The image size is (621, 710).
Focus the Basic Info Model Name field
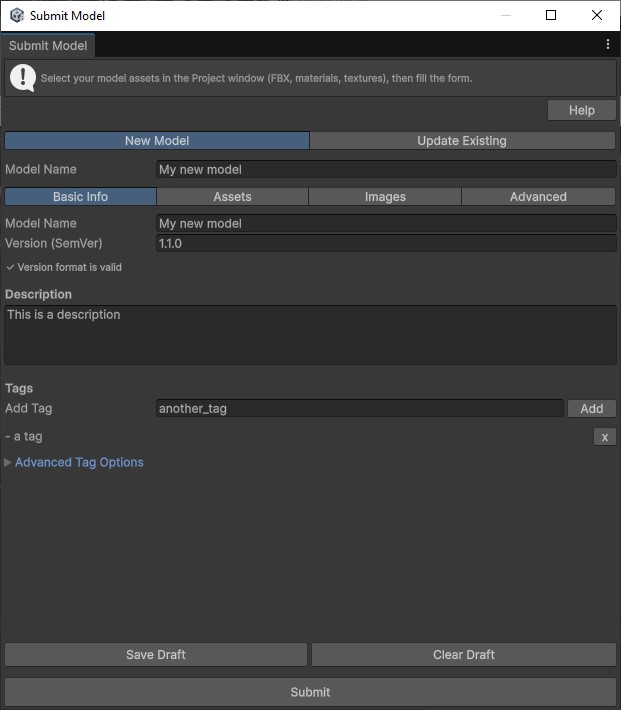386,223
